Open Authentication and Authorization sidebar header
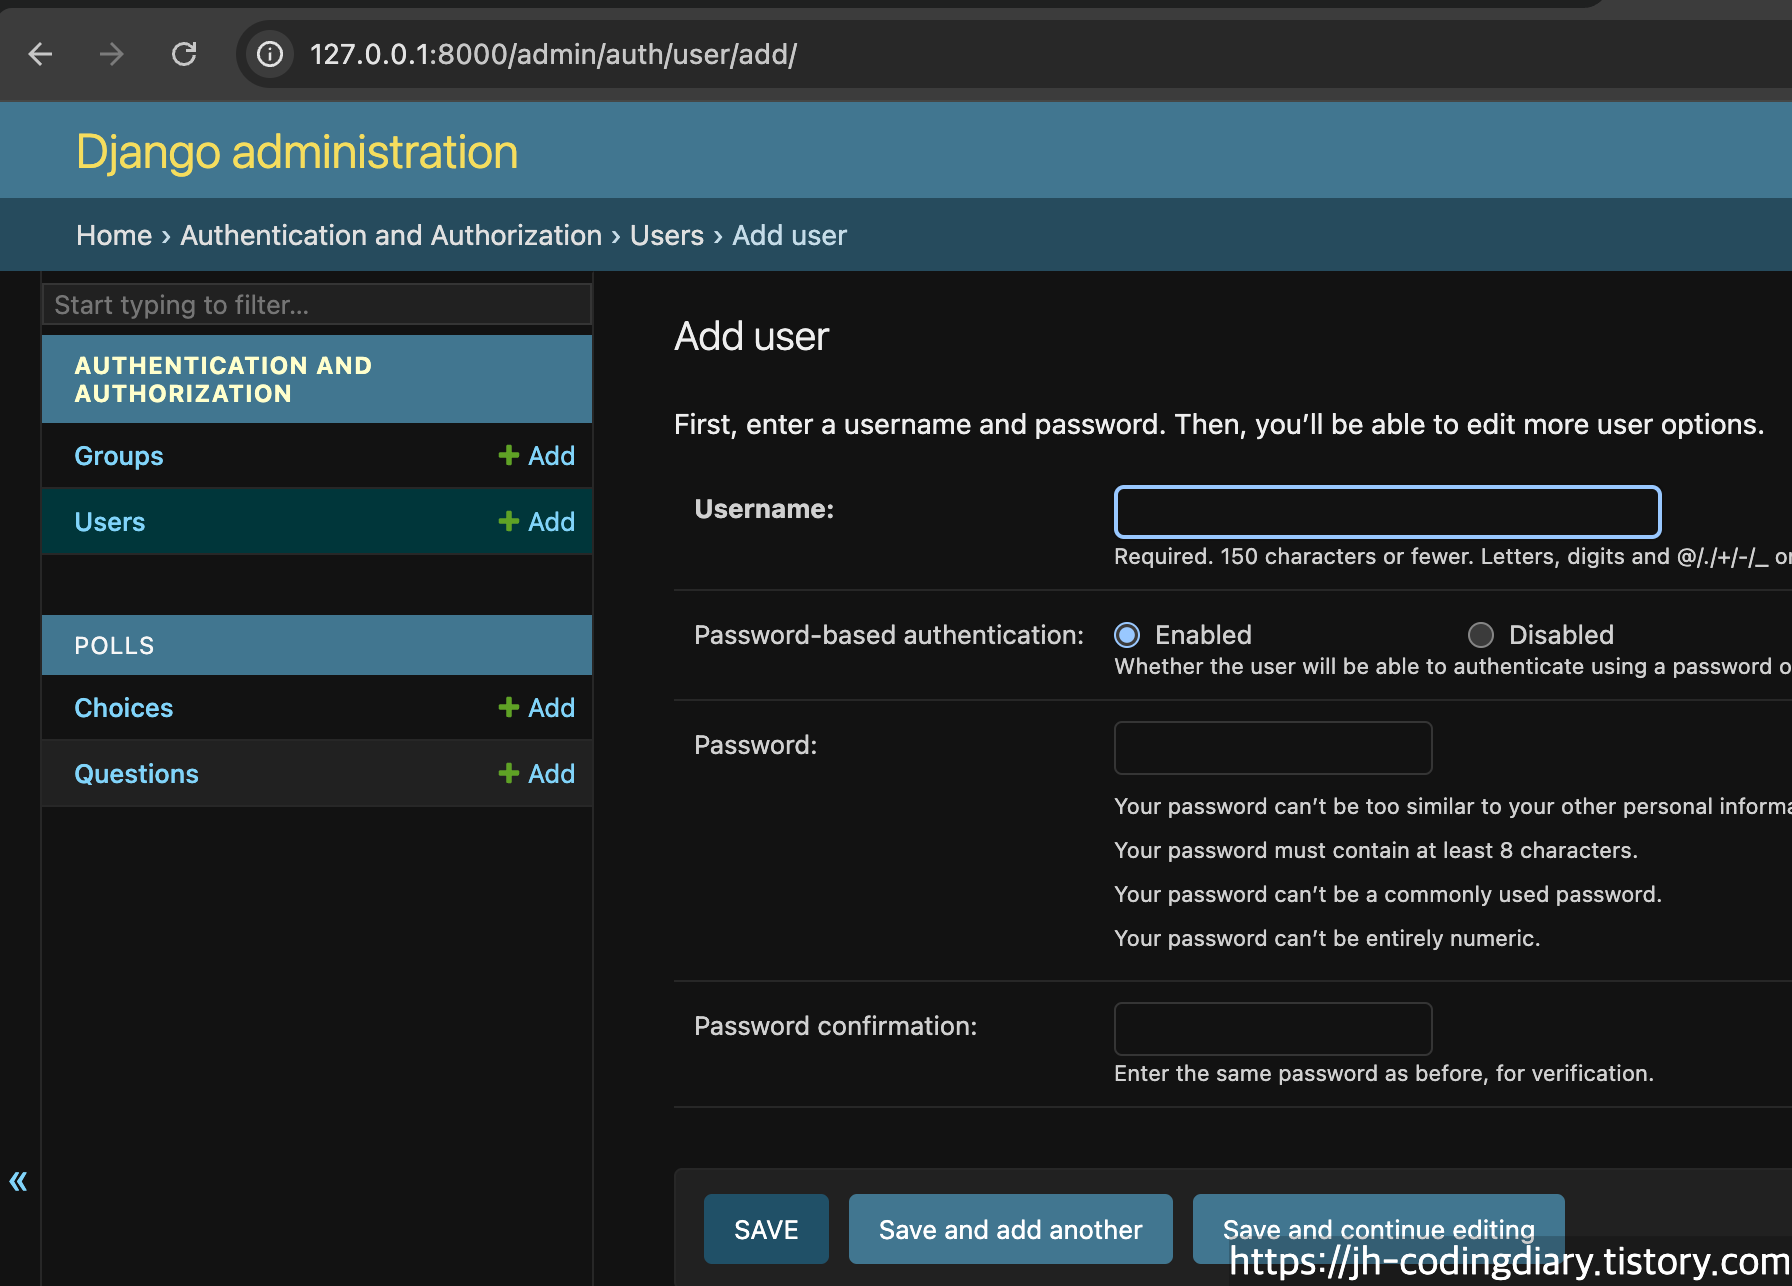The height and width of the screenshot is (1286, 1792). tap(223, 379)
